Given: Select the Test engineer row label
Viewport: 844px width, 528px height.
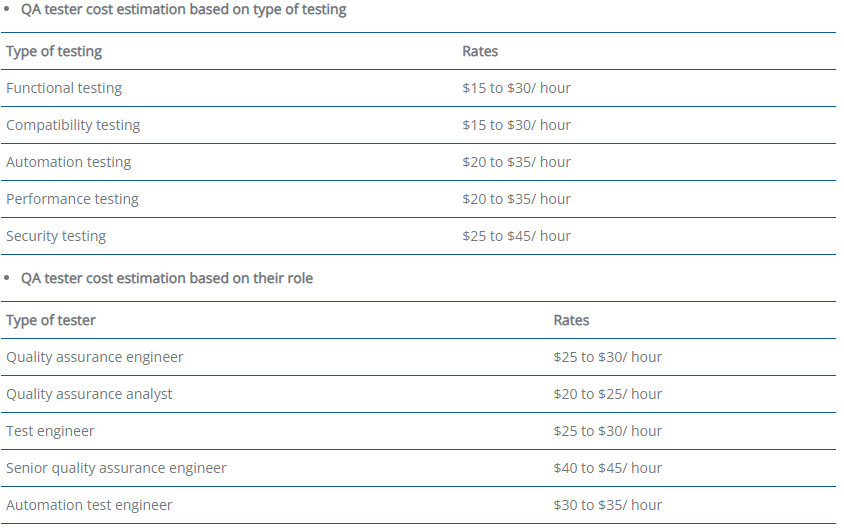Looking at the screenshot, I should (50, 431).
